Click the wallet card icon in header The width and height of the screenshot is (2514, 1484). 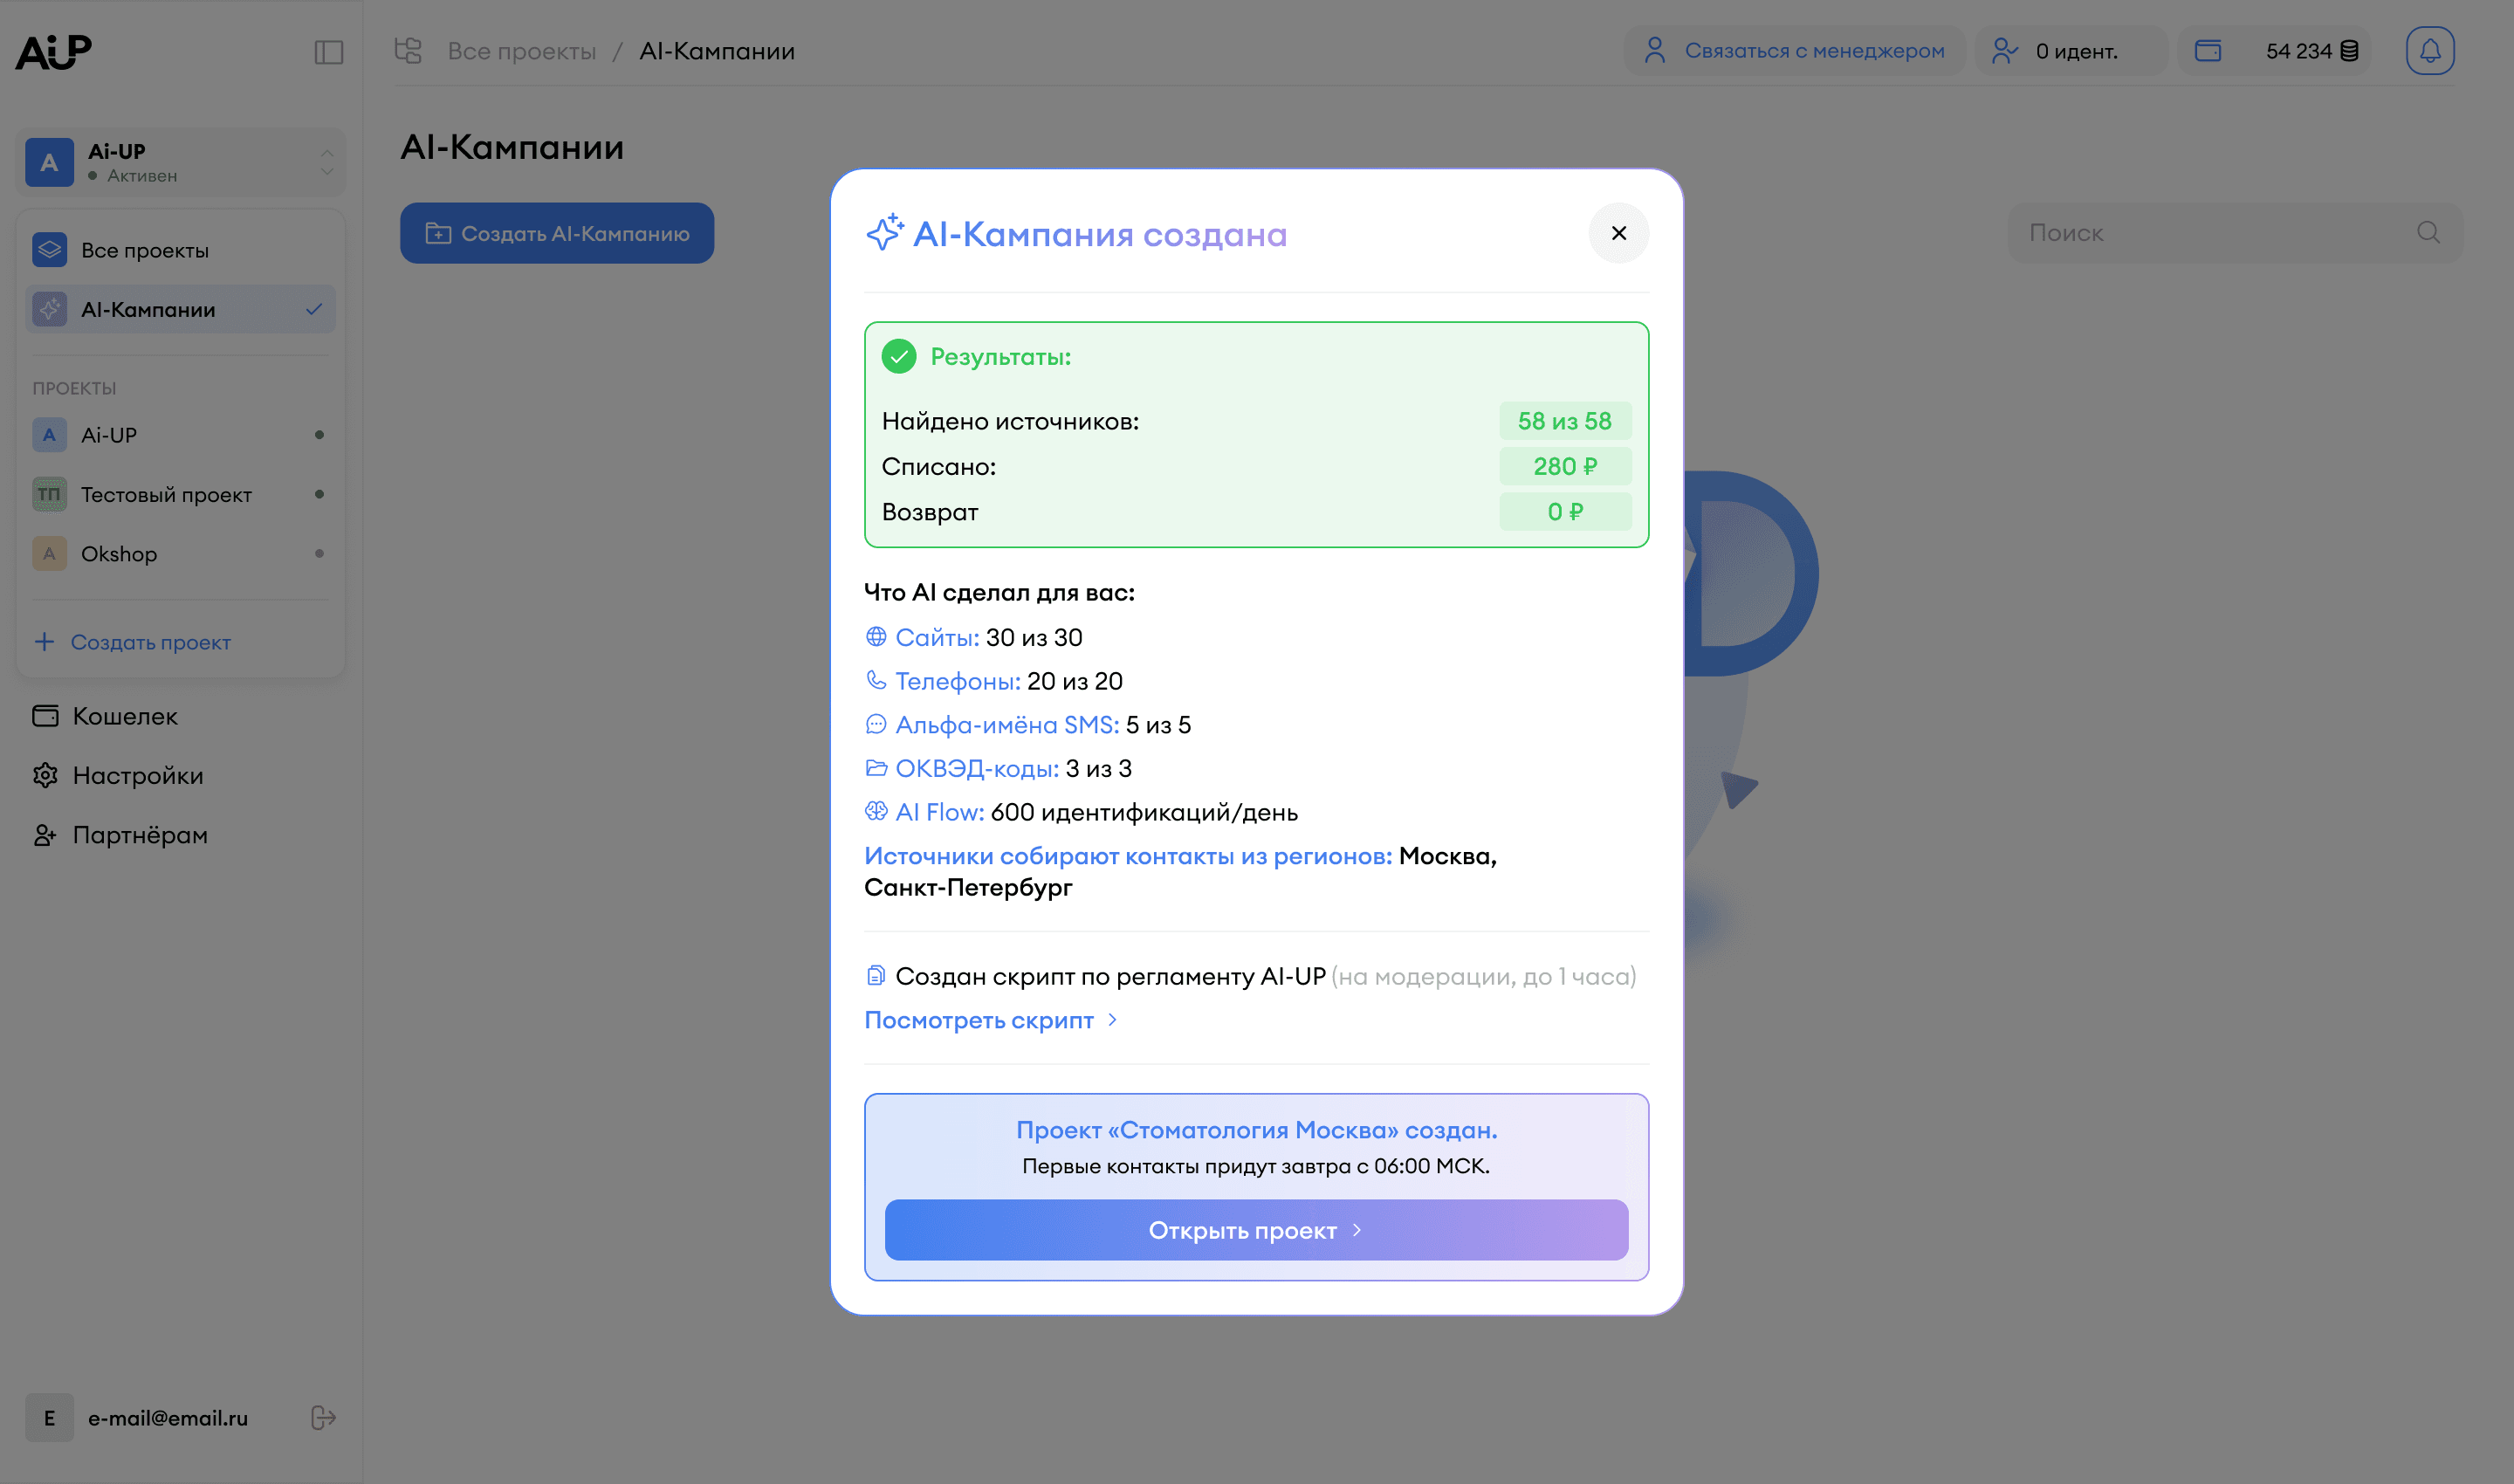tap(2208, 51)
